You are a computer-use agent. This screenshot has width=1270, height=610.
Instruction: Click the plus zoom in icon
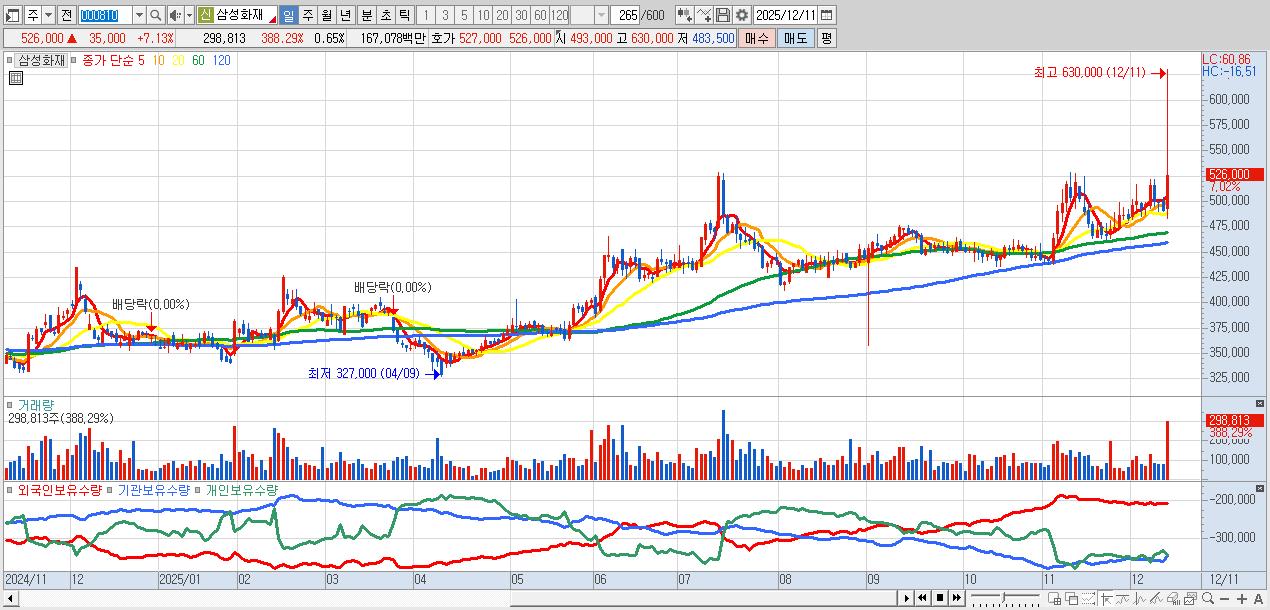point(1242,599)
